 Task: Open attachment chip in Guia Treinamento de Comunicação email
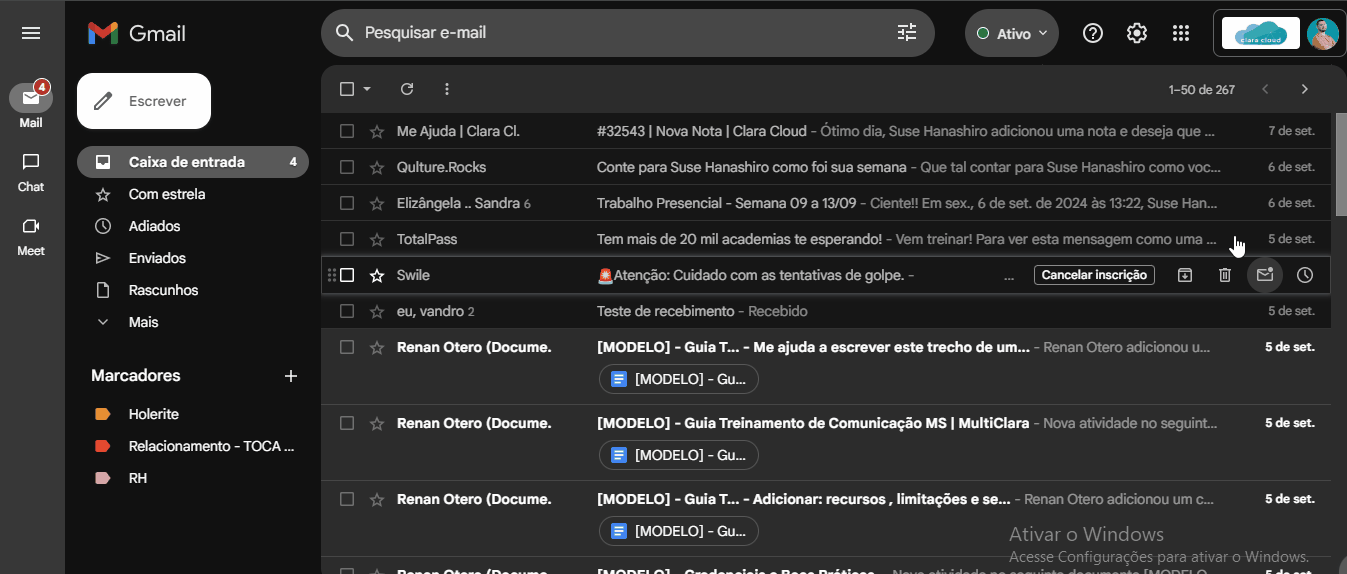(679, 455)
